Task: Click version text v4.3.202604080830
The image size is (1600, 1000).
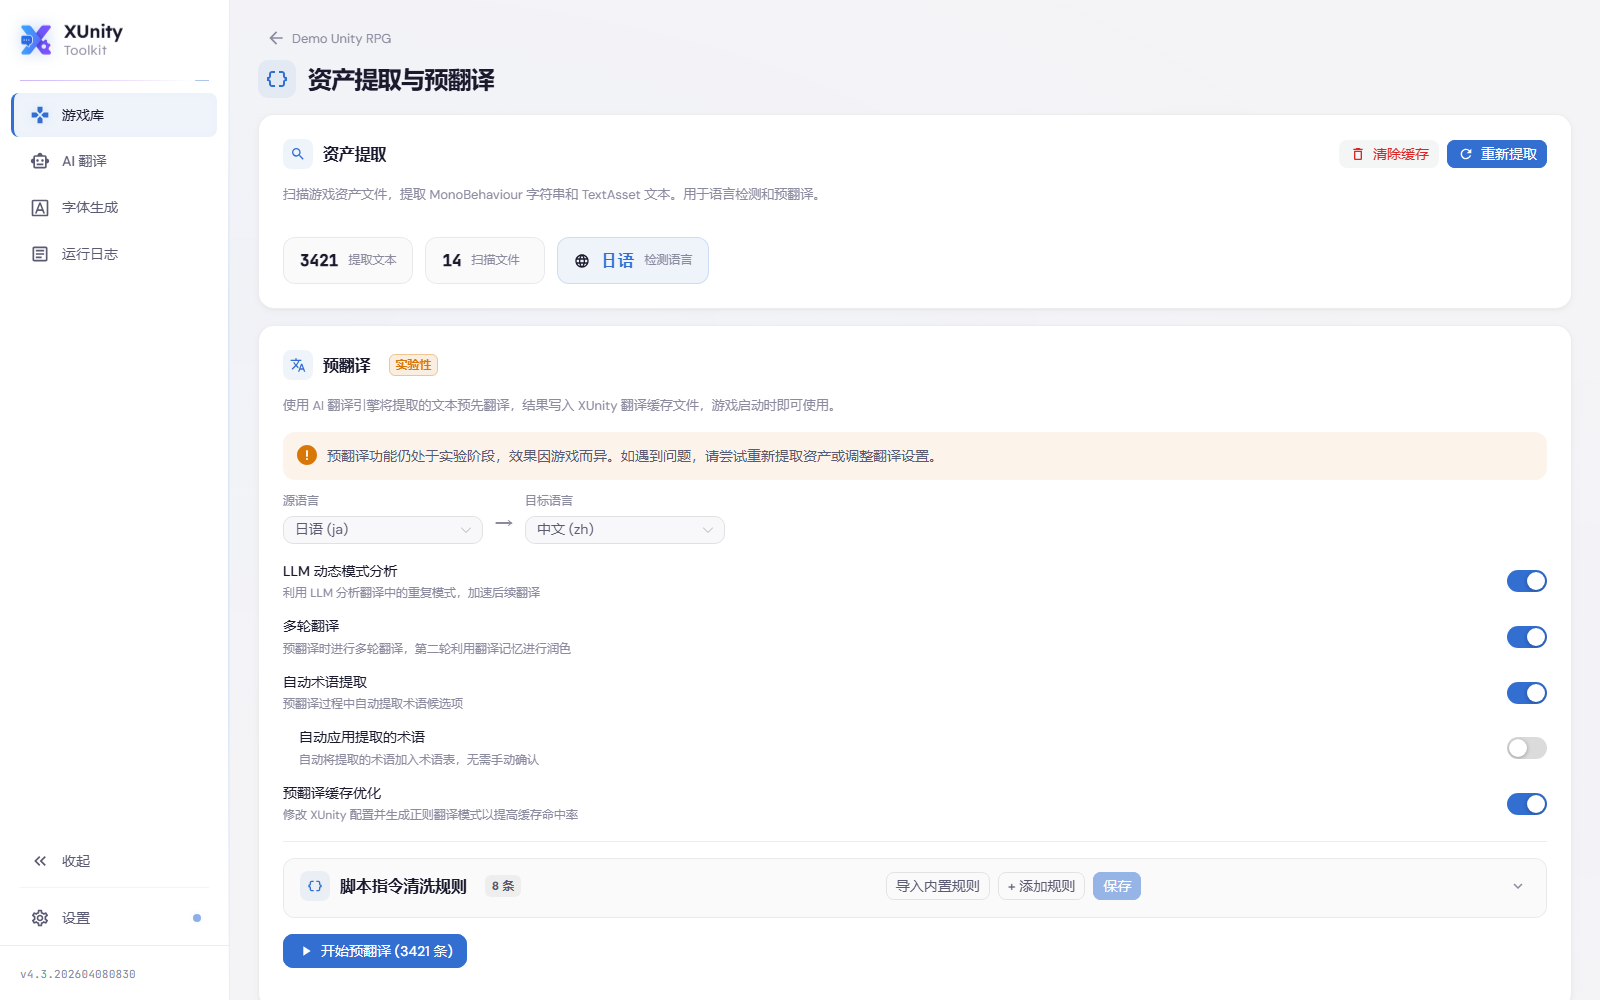Action: 78,974
